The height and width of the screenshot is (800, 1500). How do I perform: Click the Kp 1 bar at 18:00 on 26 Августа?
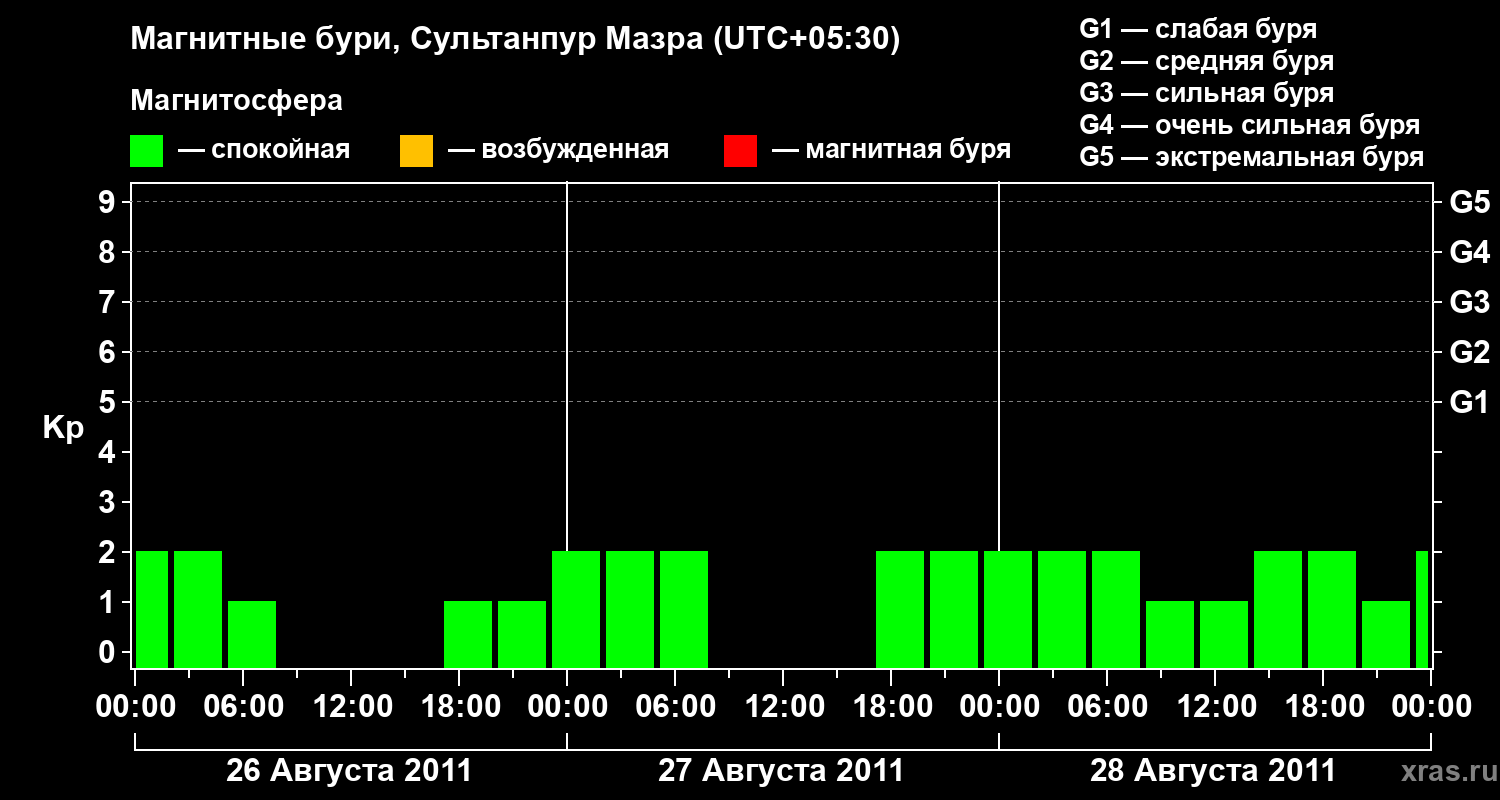[x=468, y=634]
